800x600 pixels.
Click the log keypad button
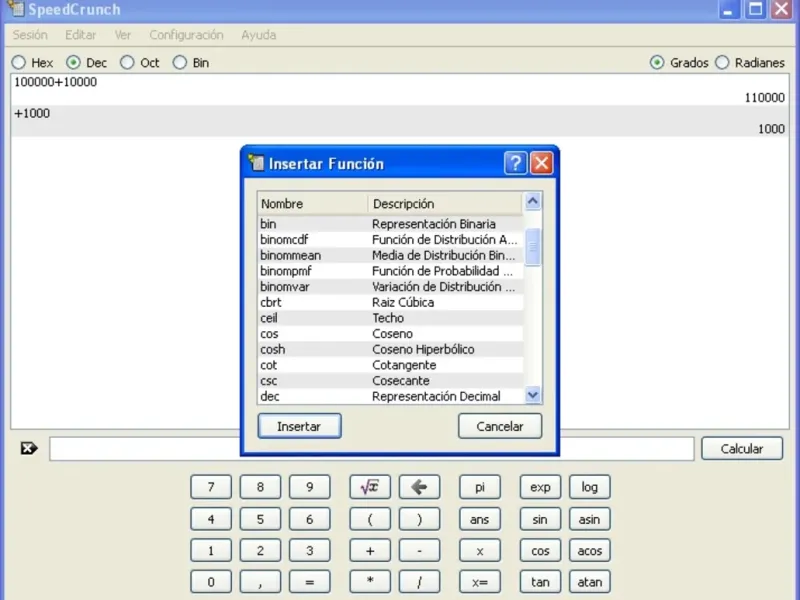pos(590,487)
